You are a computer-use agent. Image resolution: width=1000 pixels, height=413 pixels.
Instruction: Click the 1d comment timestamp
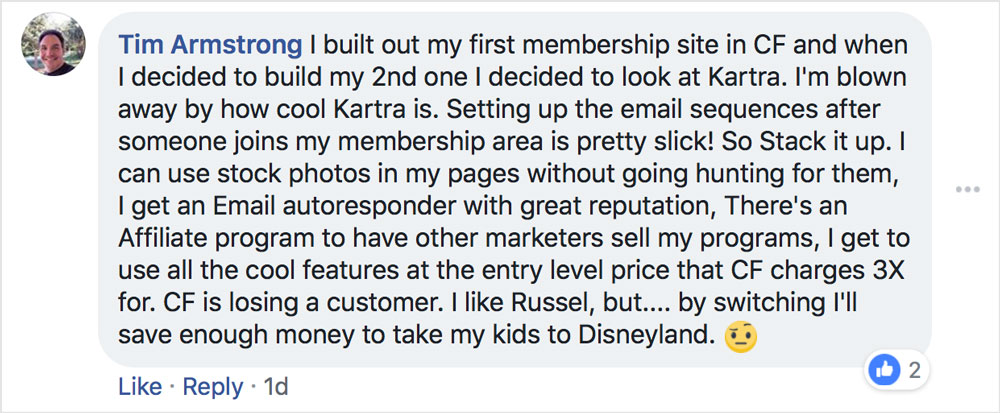pos(276,386)
